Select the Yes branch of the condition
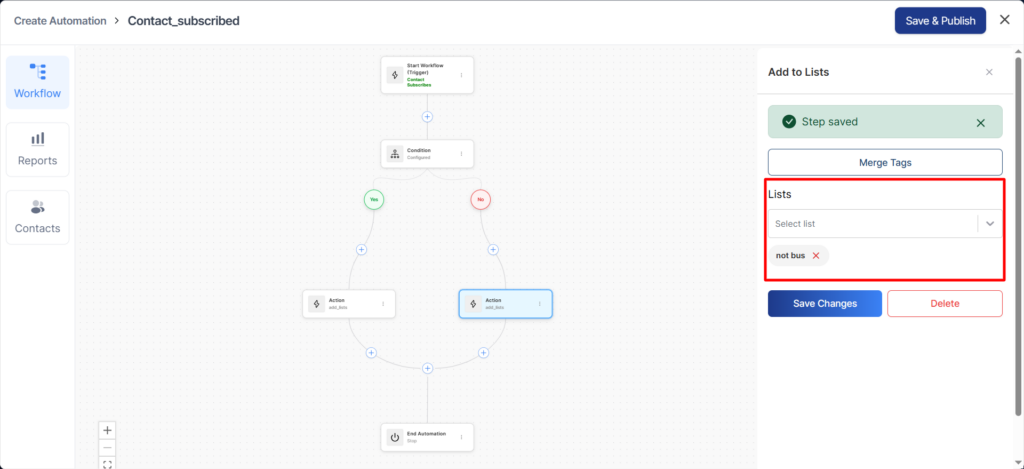The height and width of the screenshot is (469, 1024). pos(374,199)
